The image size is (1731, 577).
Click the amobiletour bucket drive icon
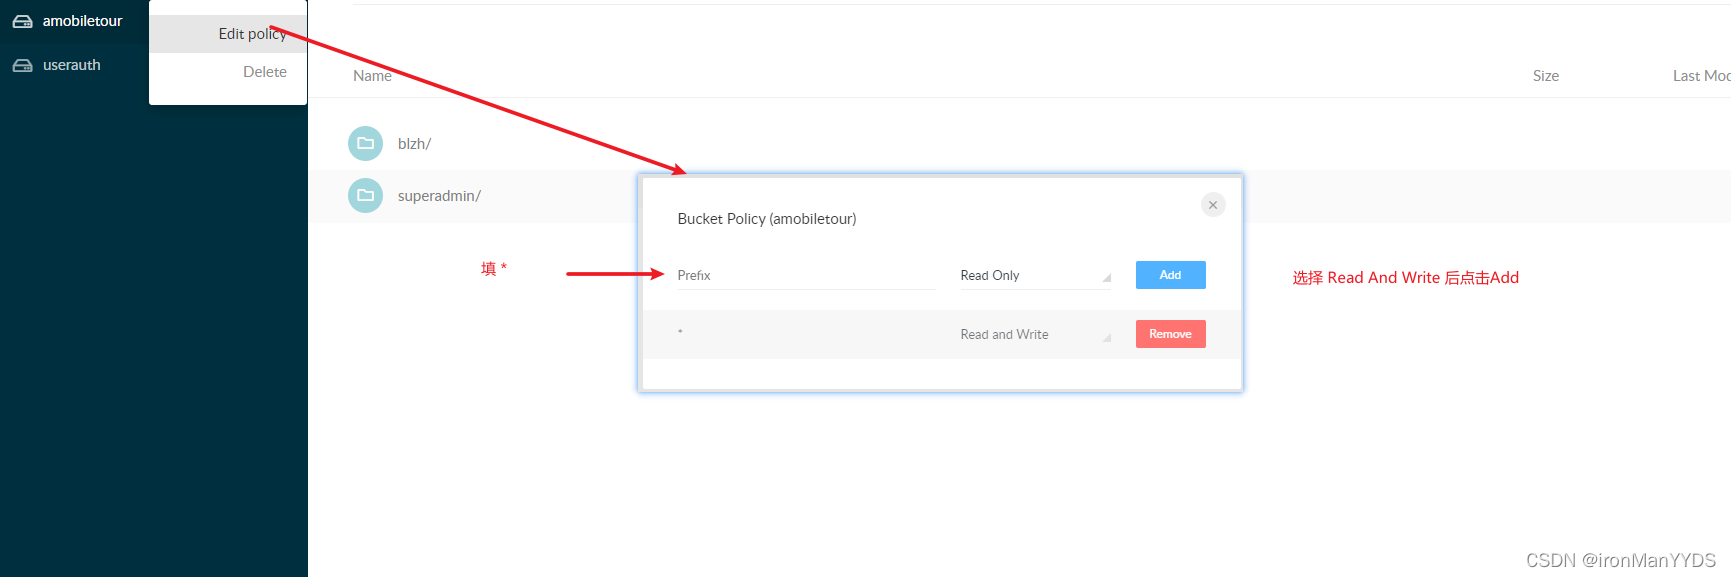pyautogui.click(x=22, y=21)
